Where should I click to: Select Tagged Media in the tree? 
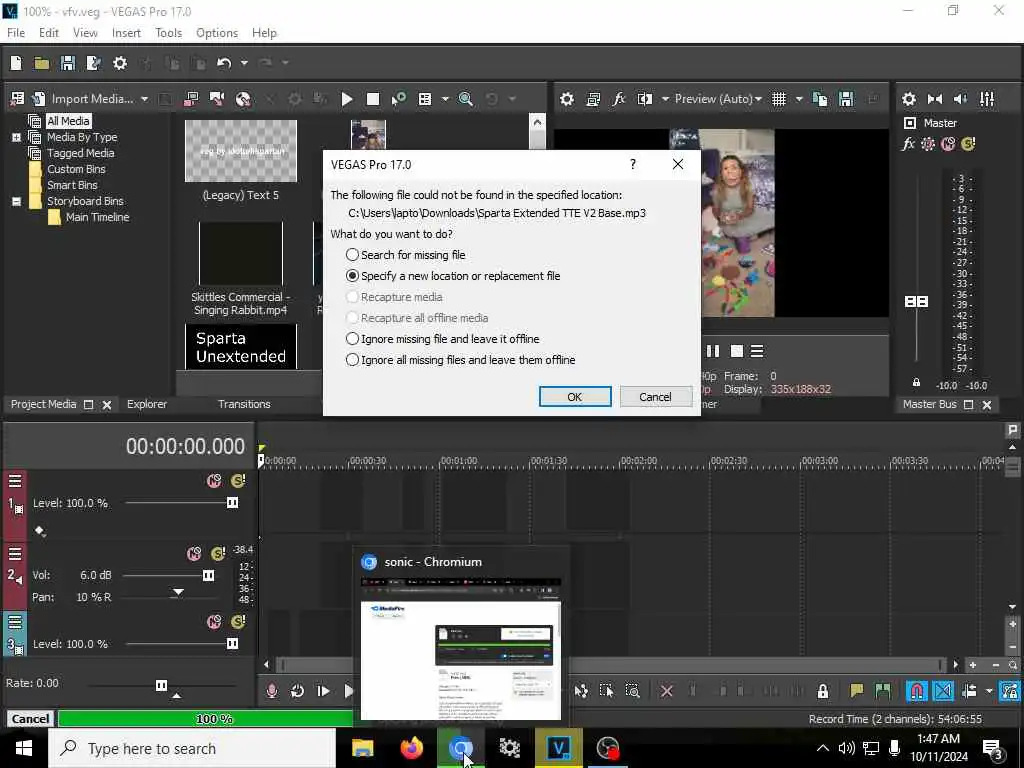tap(80, 153)
